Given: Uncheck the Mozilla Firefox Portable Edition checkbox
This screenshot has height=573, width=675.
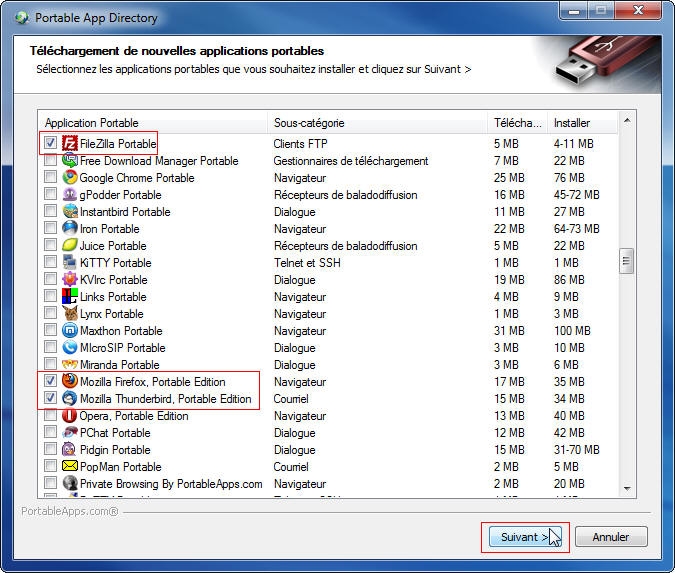Looking at the screenshot, I should [x=50, y=381].
